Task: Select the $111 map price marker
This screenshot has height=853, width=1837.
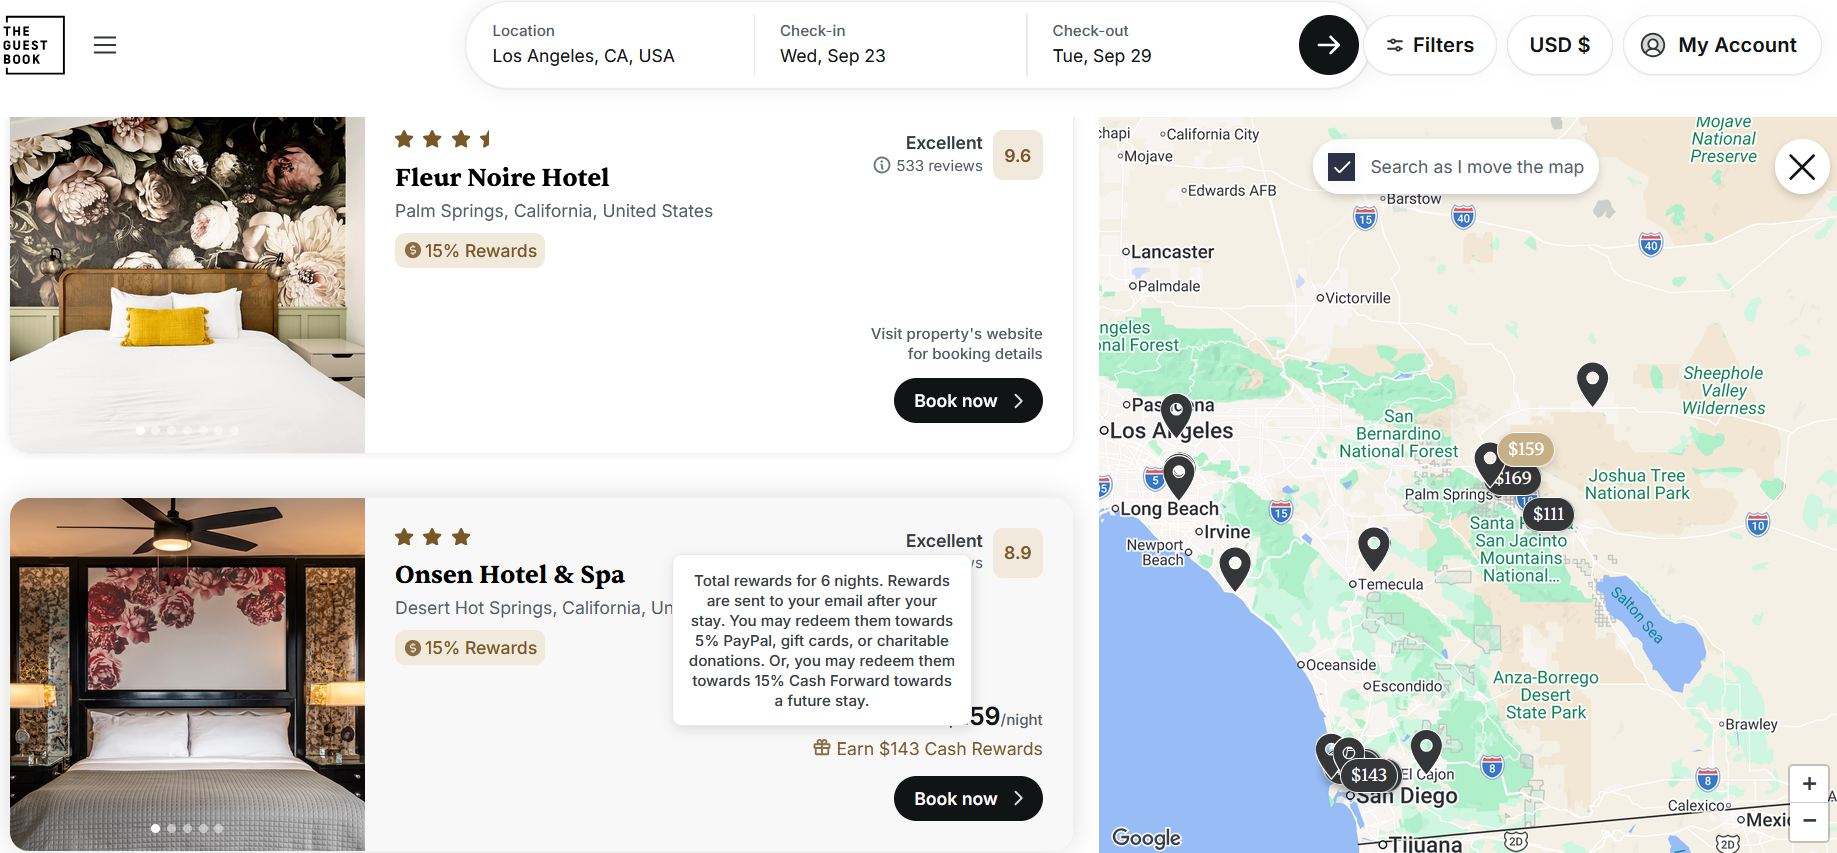Action: pyautogui.click(x=1548, y=514)
